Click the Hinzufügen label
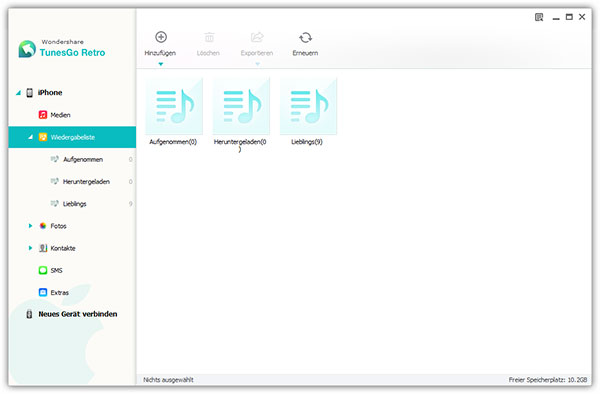Image resolution: width=600 pixels, height=394 pixels. [160, 53]
